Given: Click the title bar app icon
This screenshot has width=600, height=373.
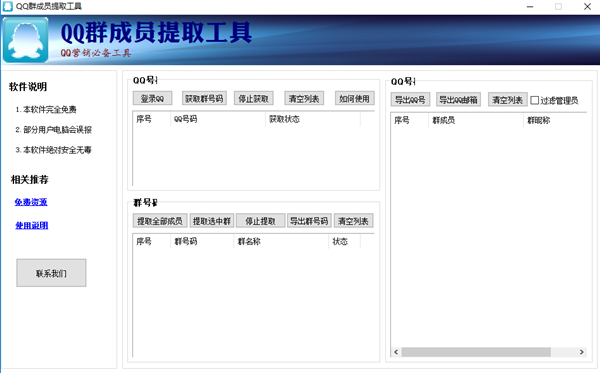Looking at the screenshot, I should click(8, 7).
